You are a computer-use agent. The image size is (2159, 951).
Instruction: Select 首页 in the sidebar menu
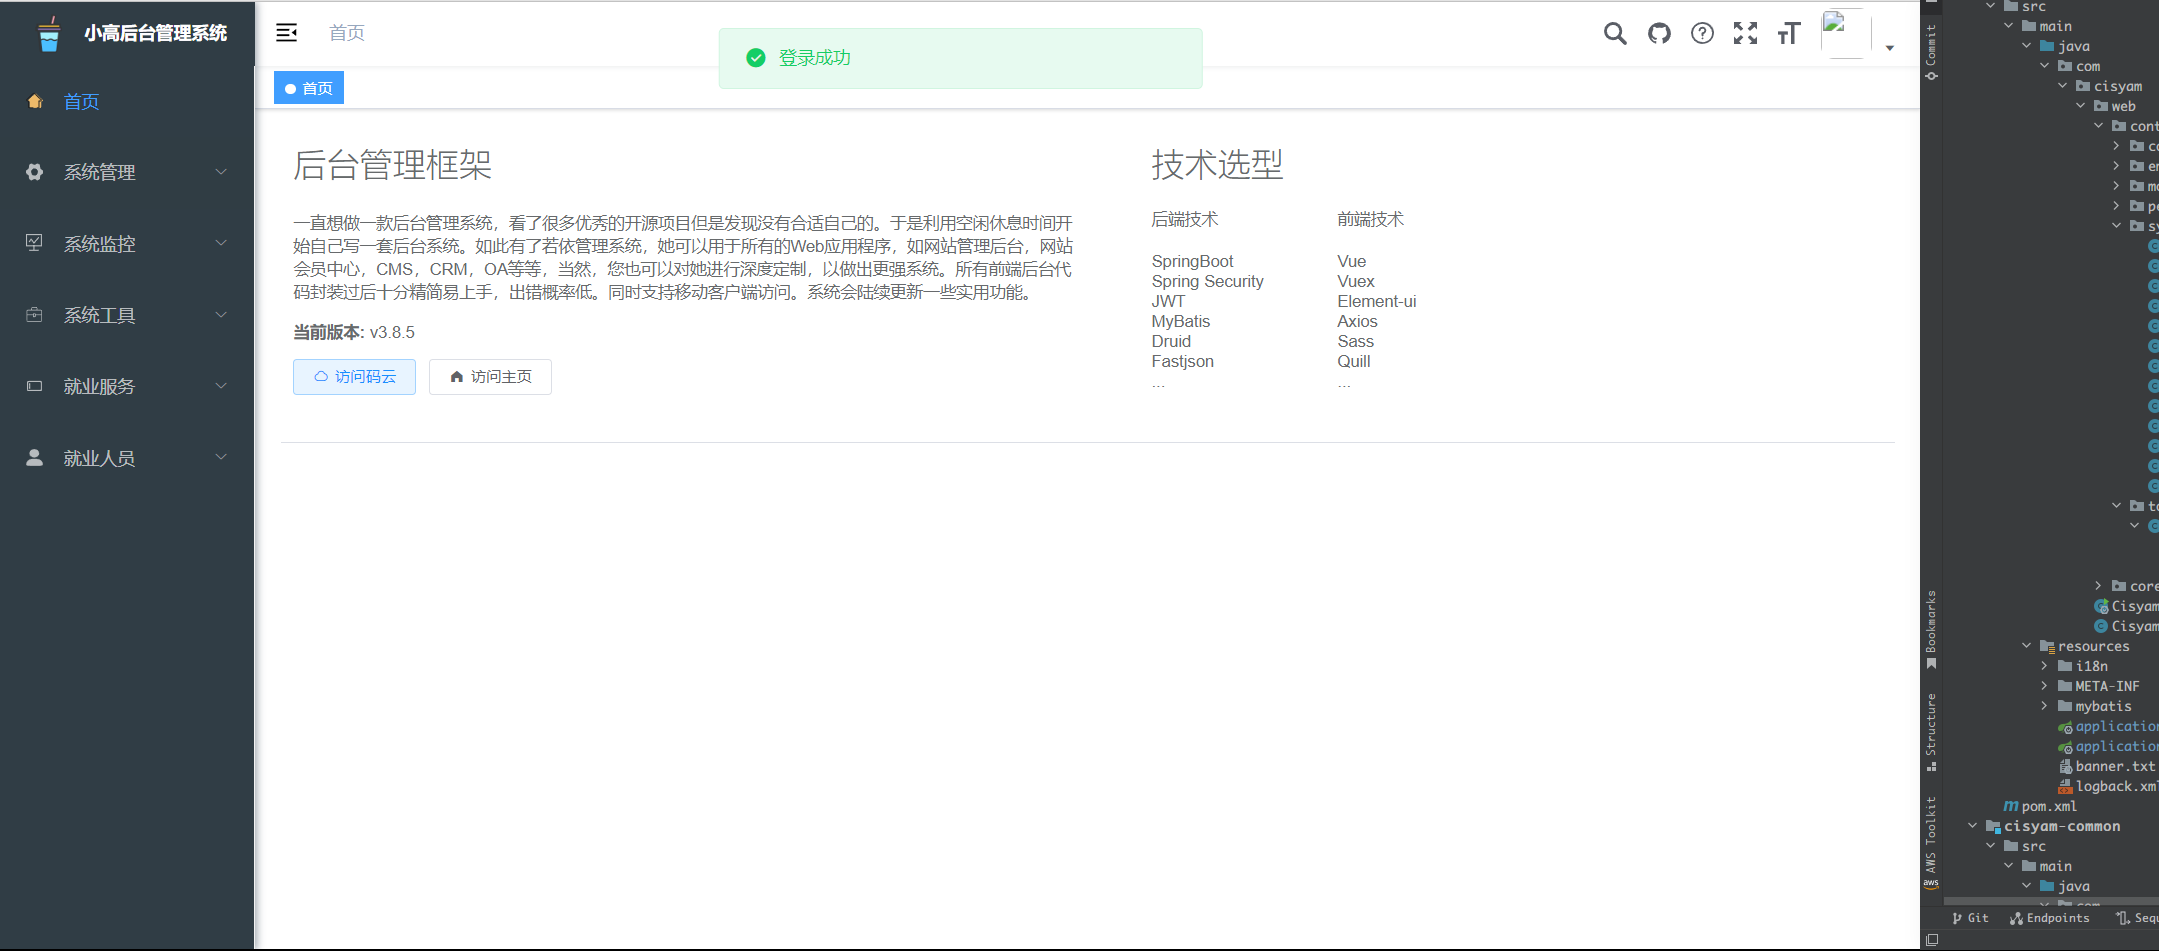click(x=127, y=101)
